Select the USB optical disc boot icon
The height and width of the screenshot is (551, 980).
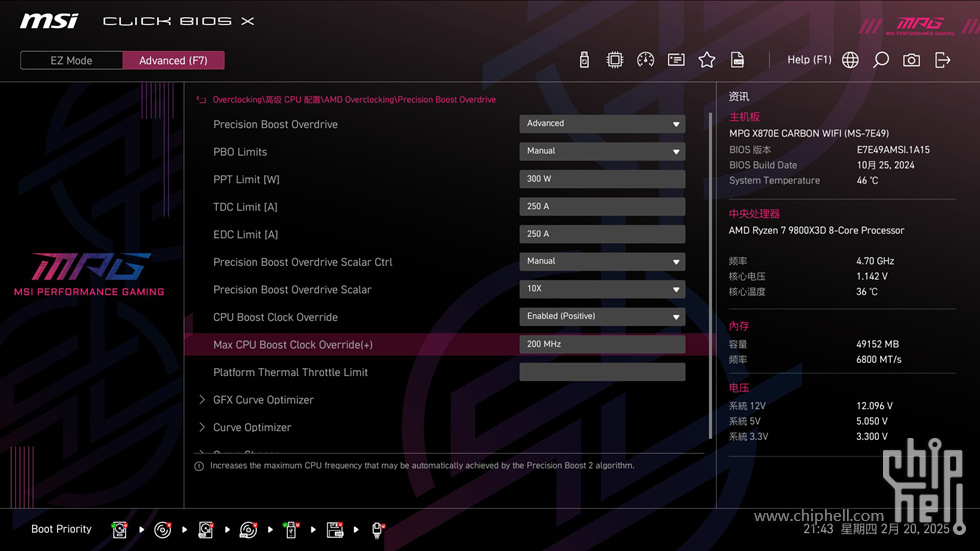click(x=248, y=530)
